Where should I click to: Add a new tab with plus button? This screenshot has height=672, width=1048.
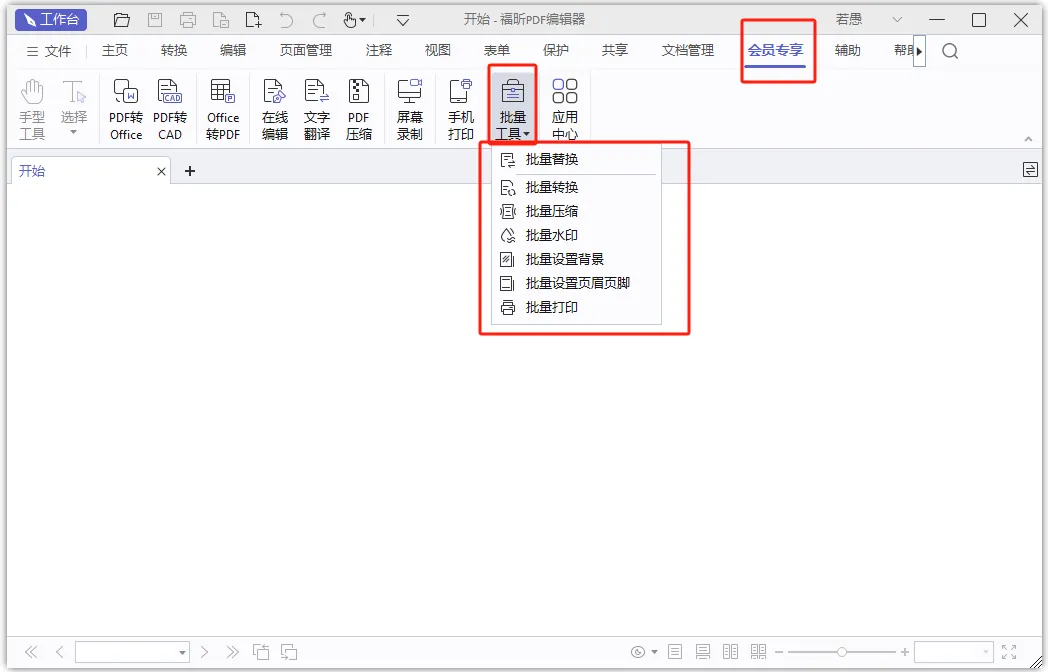point(190,171)
